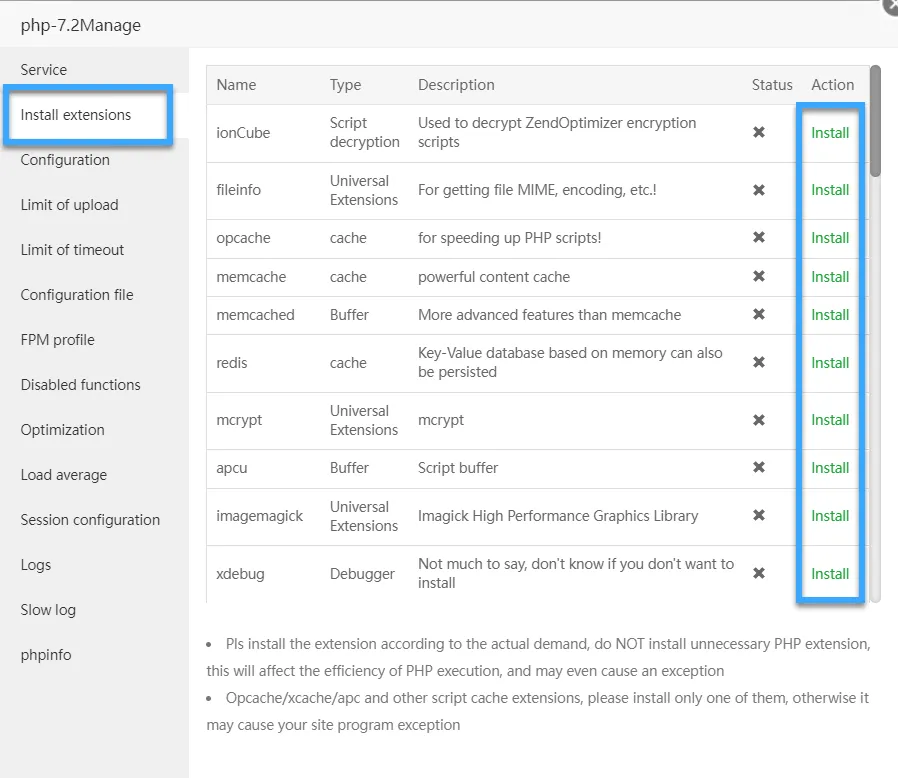
Task: Go to Limit of upload
Action: tap(69, 205)
